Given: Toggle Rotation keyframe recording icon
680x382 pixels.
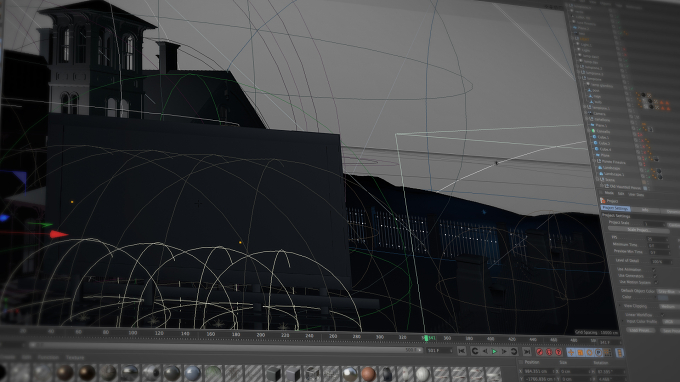Looking at the screenshot, I should 590,353.
